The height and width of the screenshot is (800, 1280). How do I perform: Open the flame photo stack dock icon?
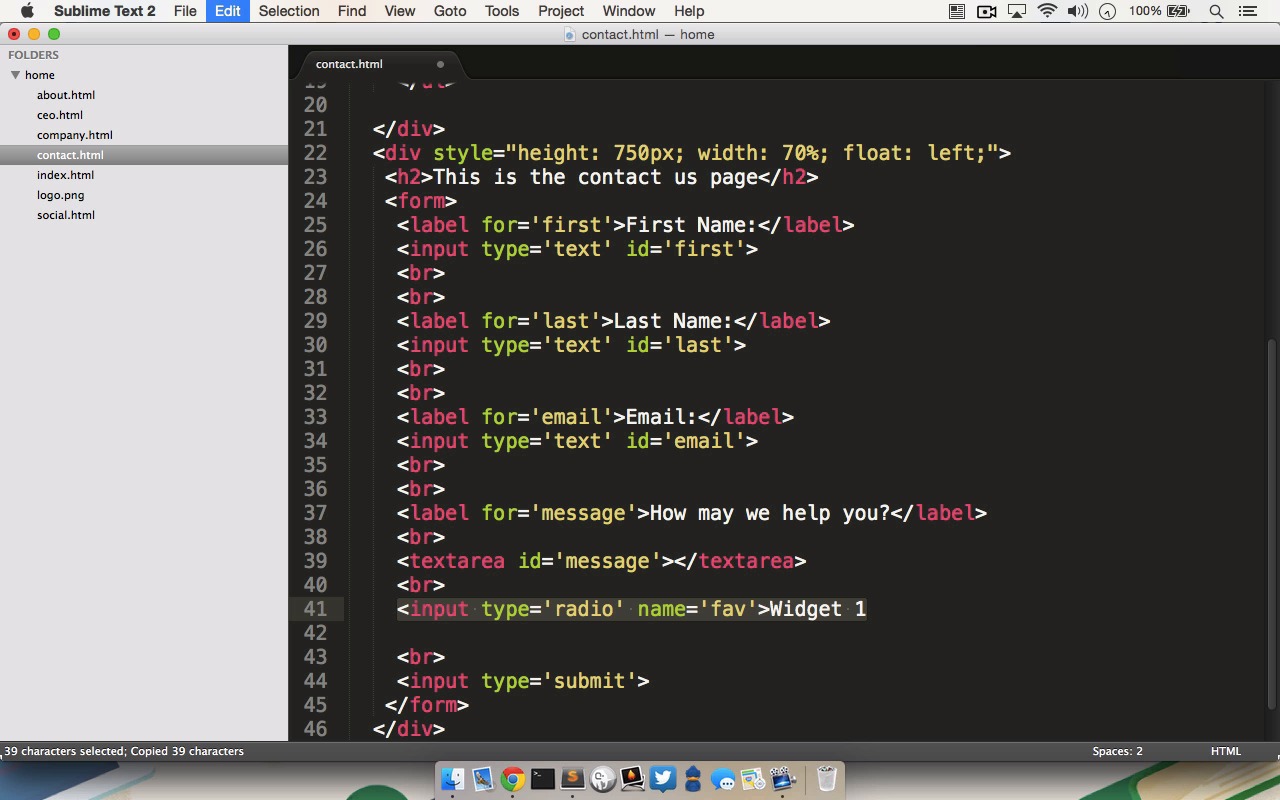(x=633, y=779)
